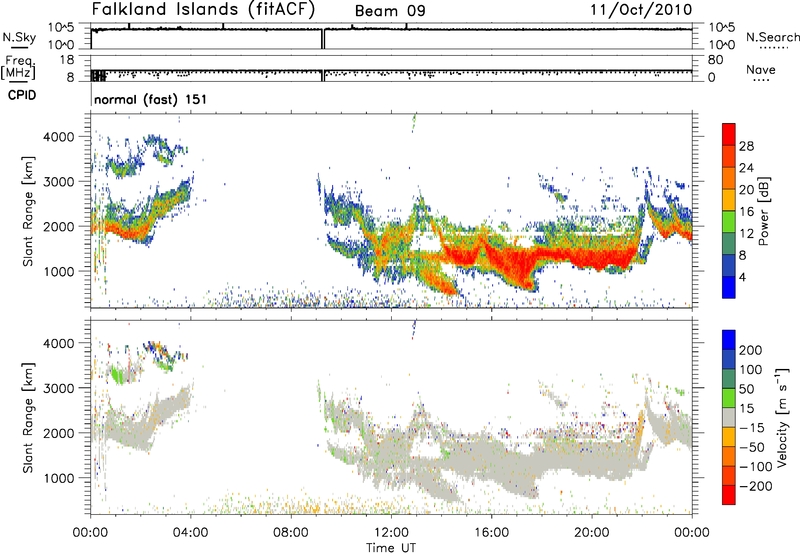
Task: Select the 'N.Sky' legend label
Action: 19,37
